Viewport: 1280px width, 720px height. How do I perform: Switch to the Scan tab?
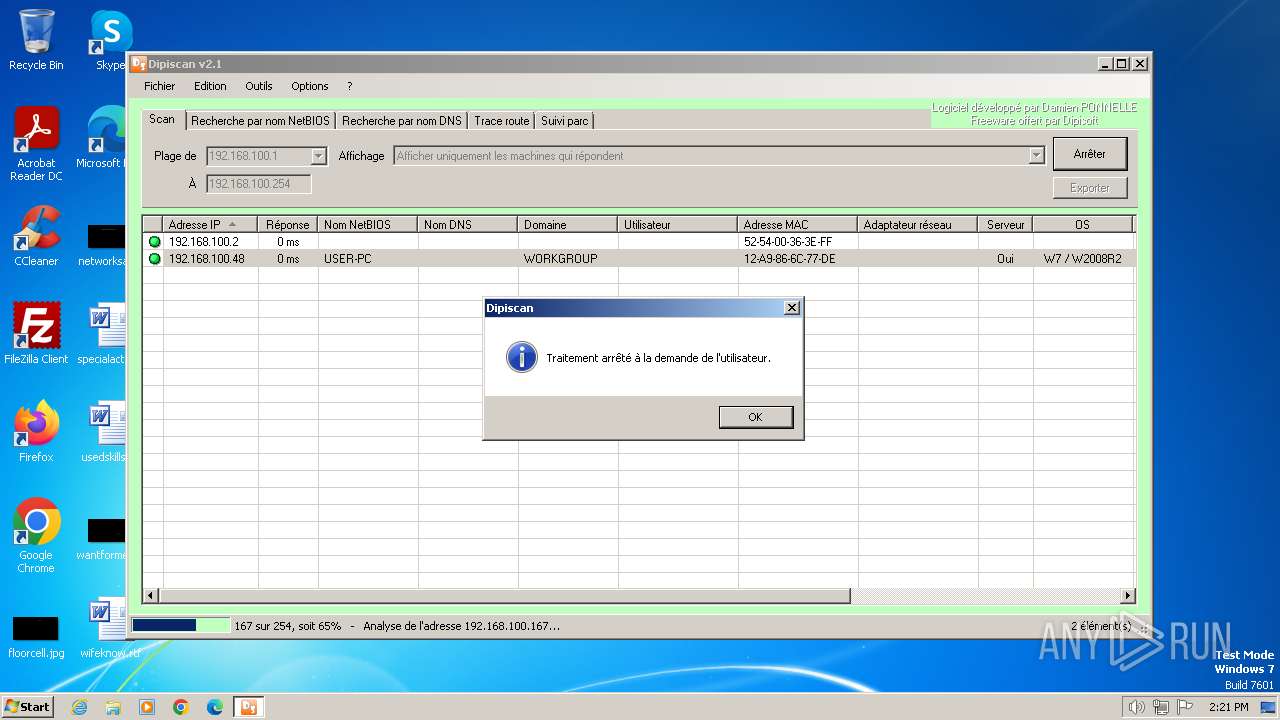click(162, 119)
